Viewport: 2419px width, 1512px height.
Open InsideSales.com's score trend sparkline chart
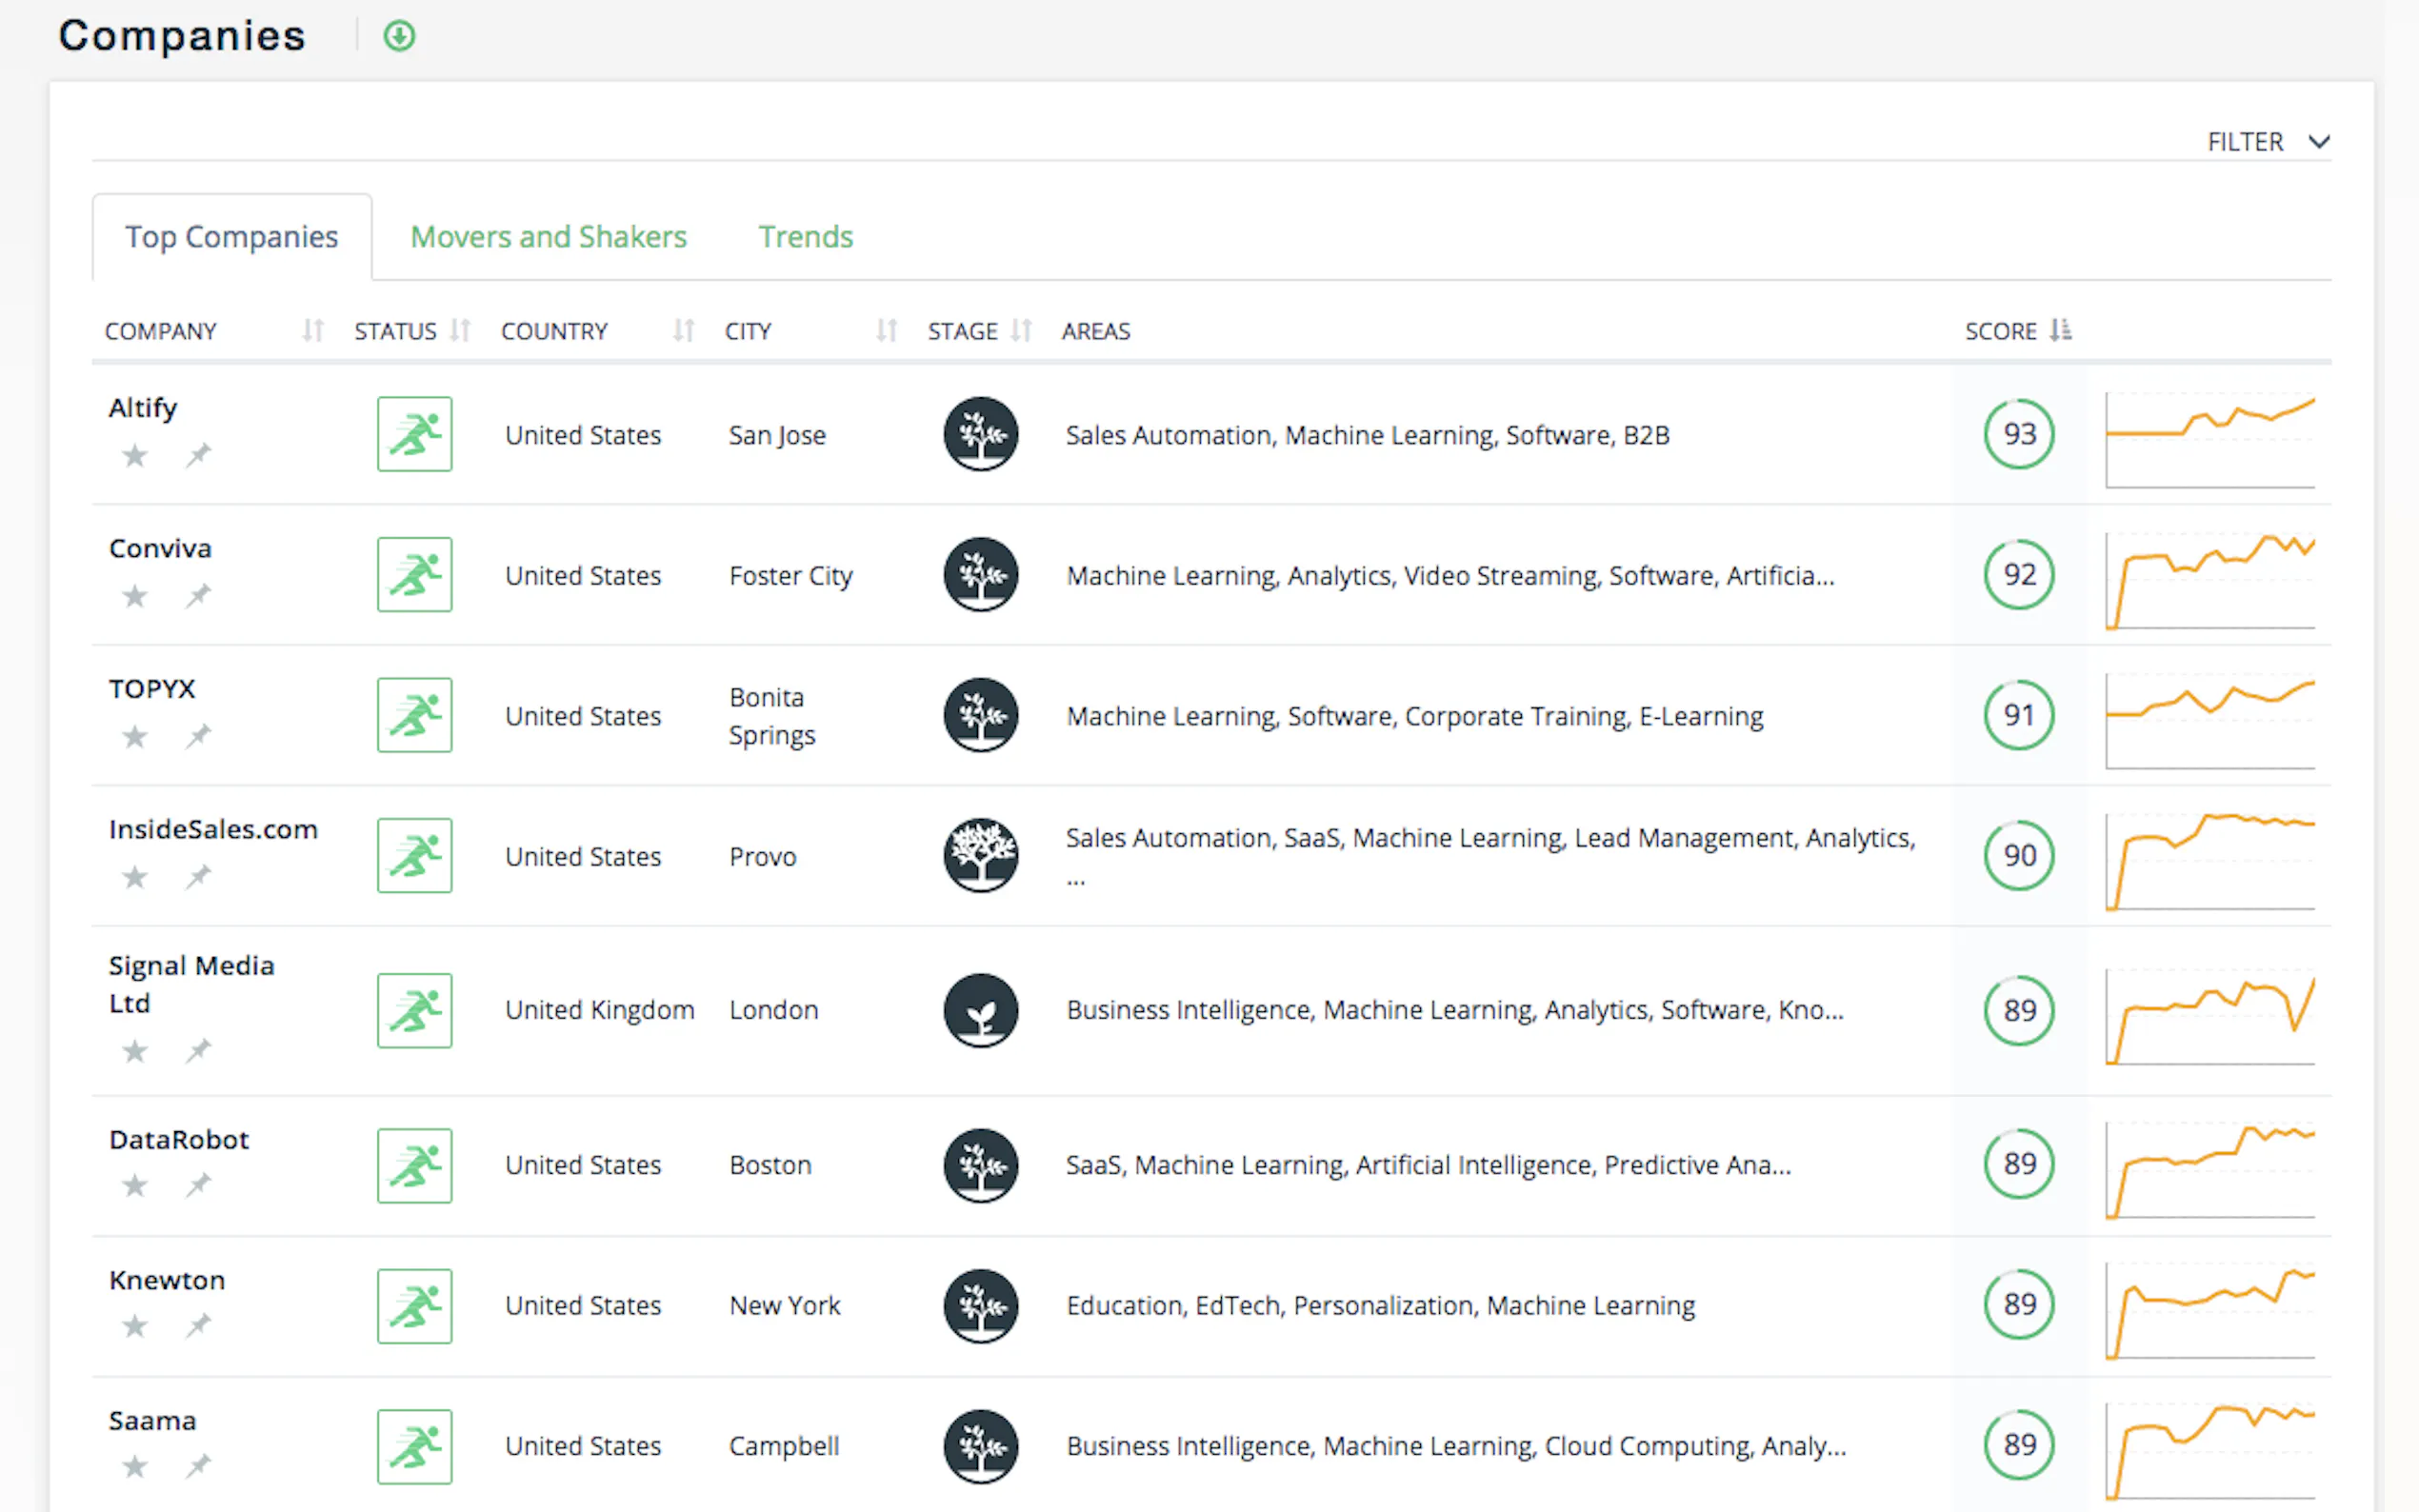(x=2210, y=860)
